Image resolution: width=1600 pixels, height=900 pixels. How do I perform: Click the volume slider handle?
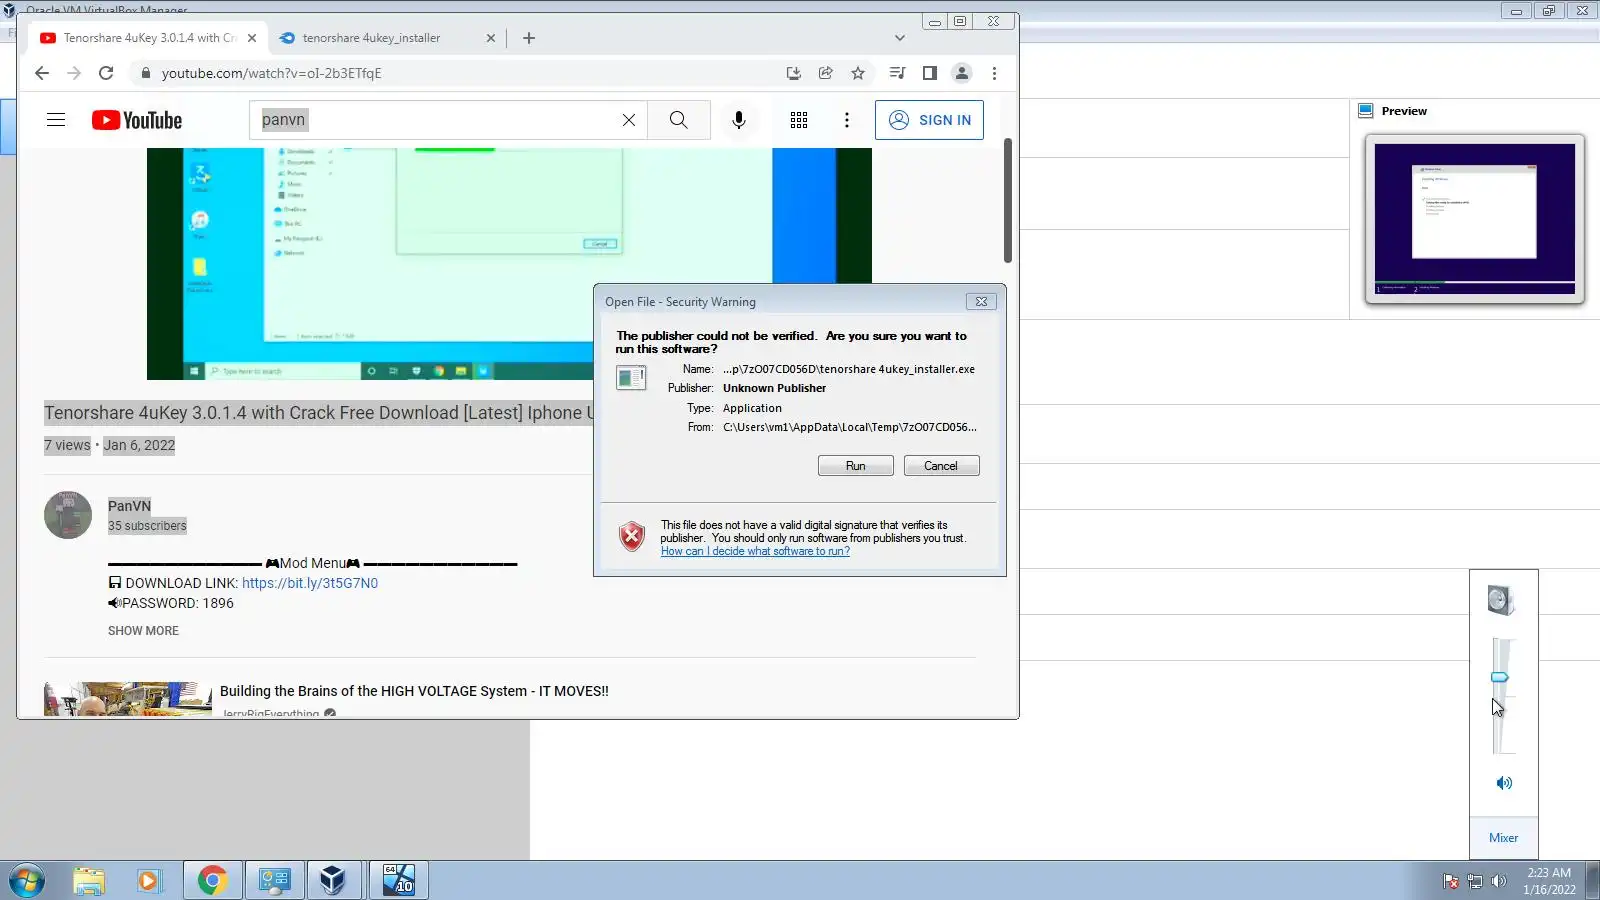[x=1500, y=678]
